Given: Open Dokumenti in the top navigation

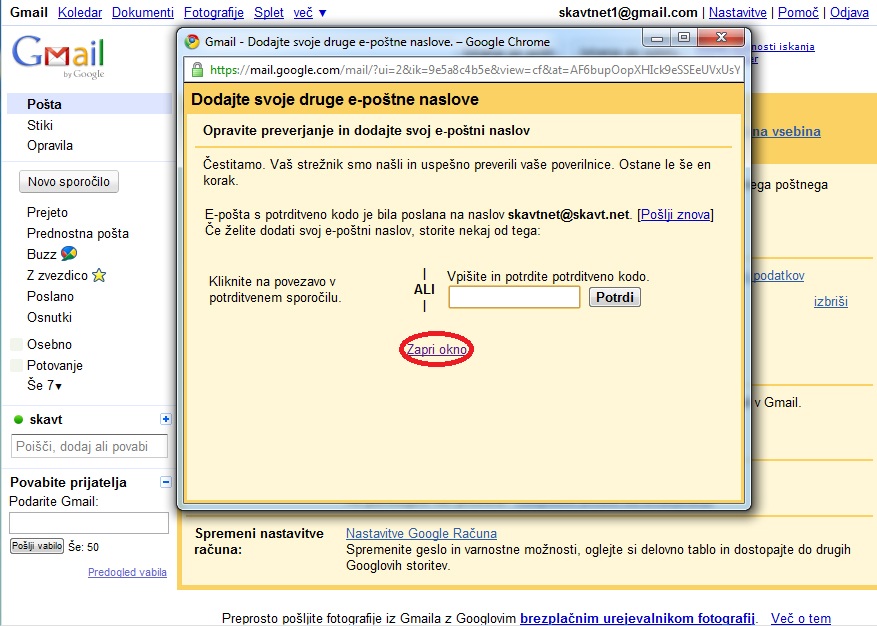Looking at the screenshot, I should (x=143, y=12).
